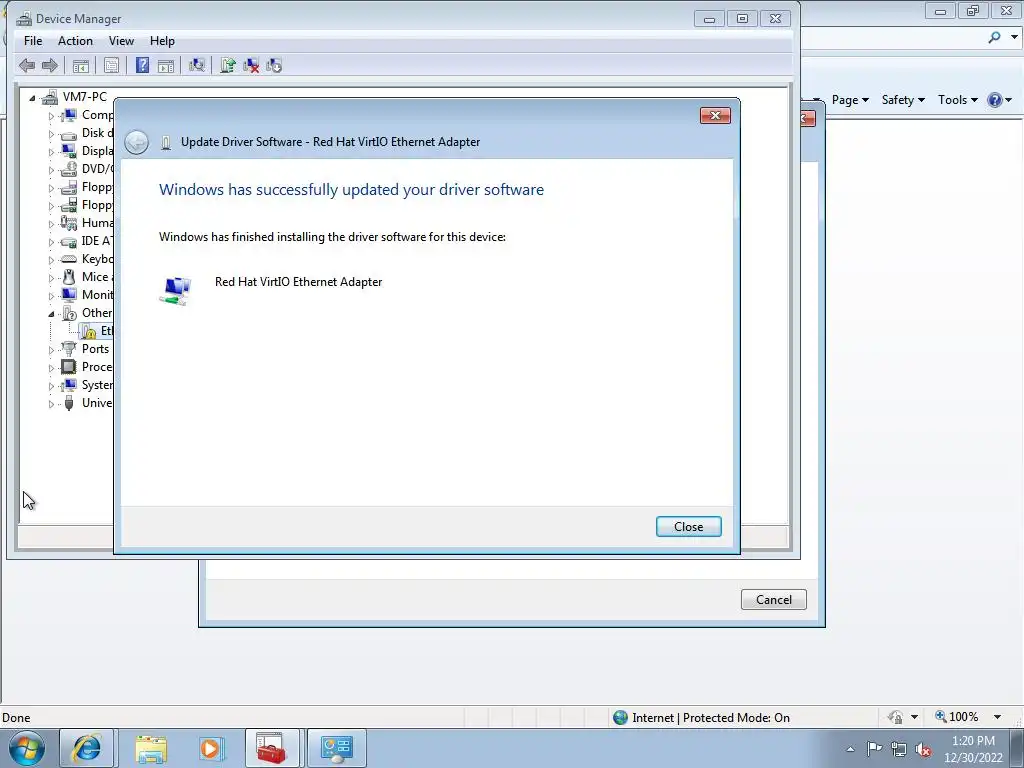
Task: Open Windows Media Player taskbar icon
Action: point(212,748)
